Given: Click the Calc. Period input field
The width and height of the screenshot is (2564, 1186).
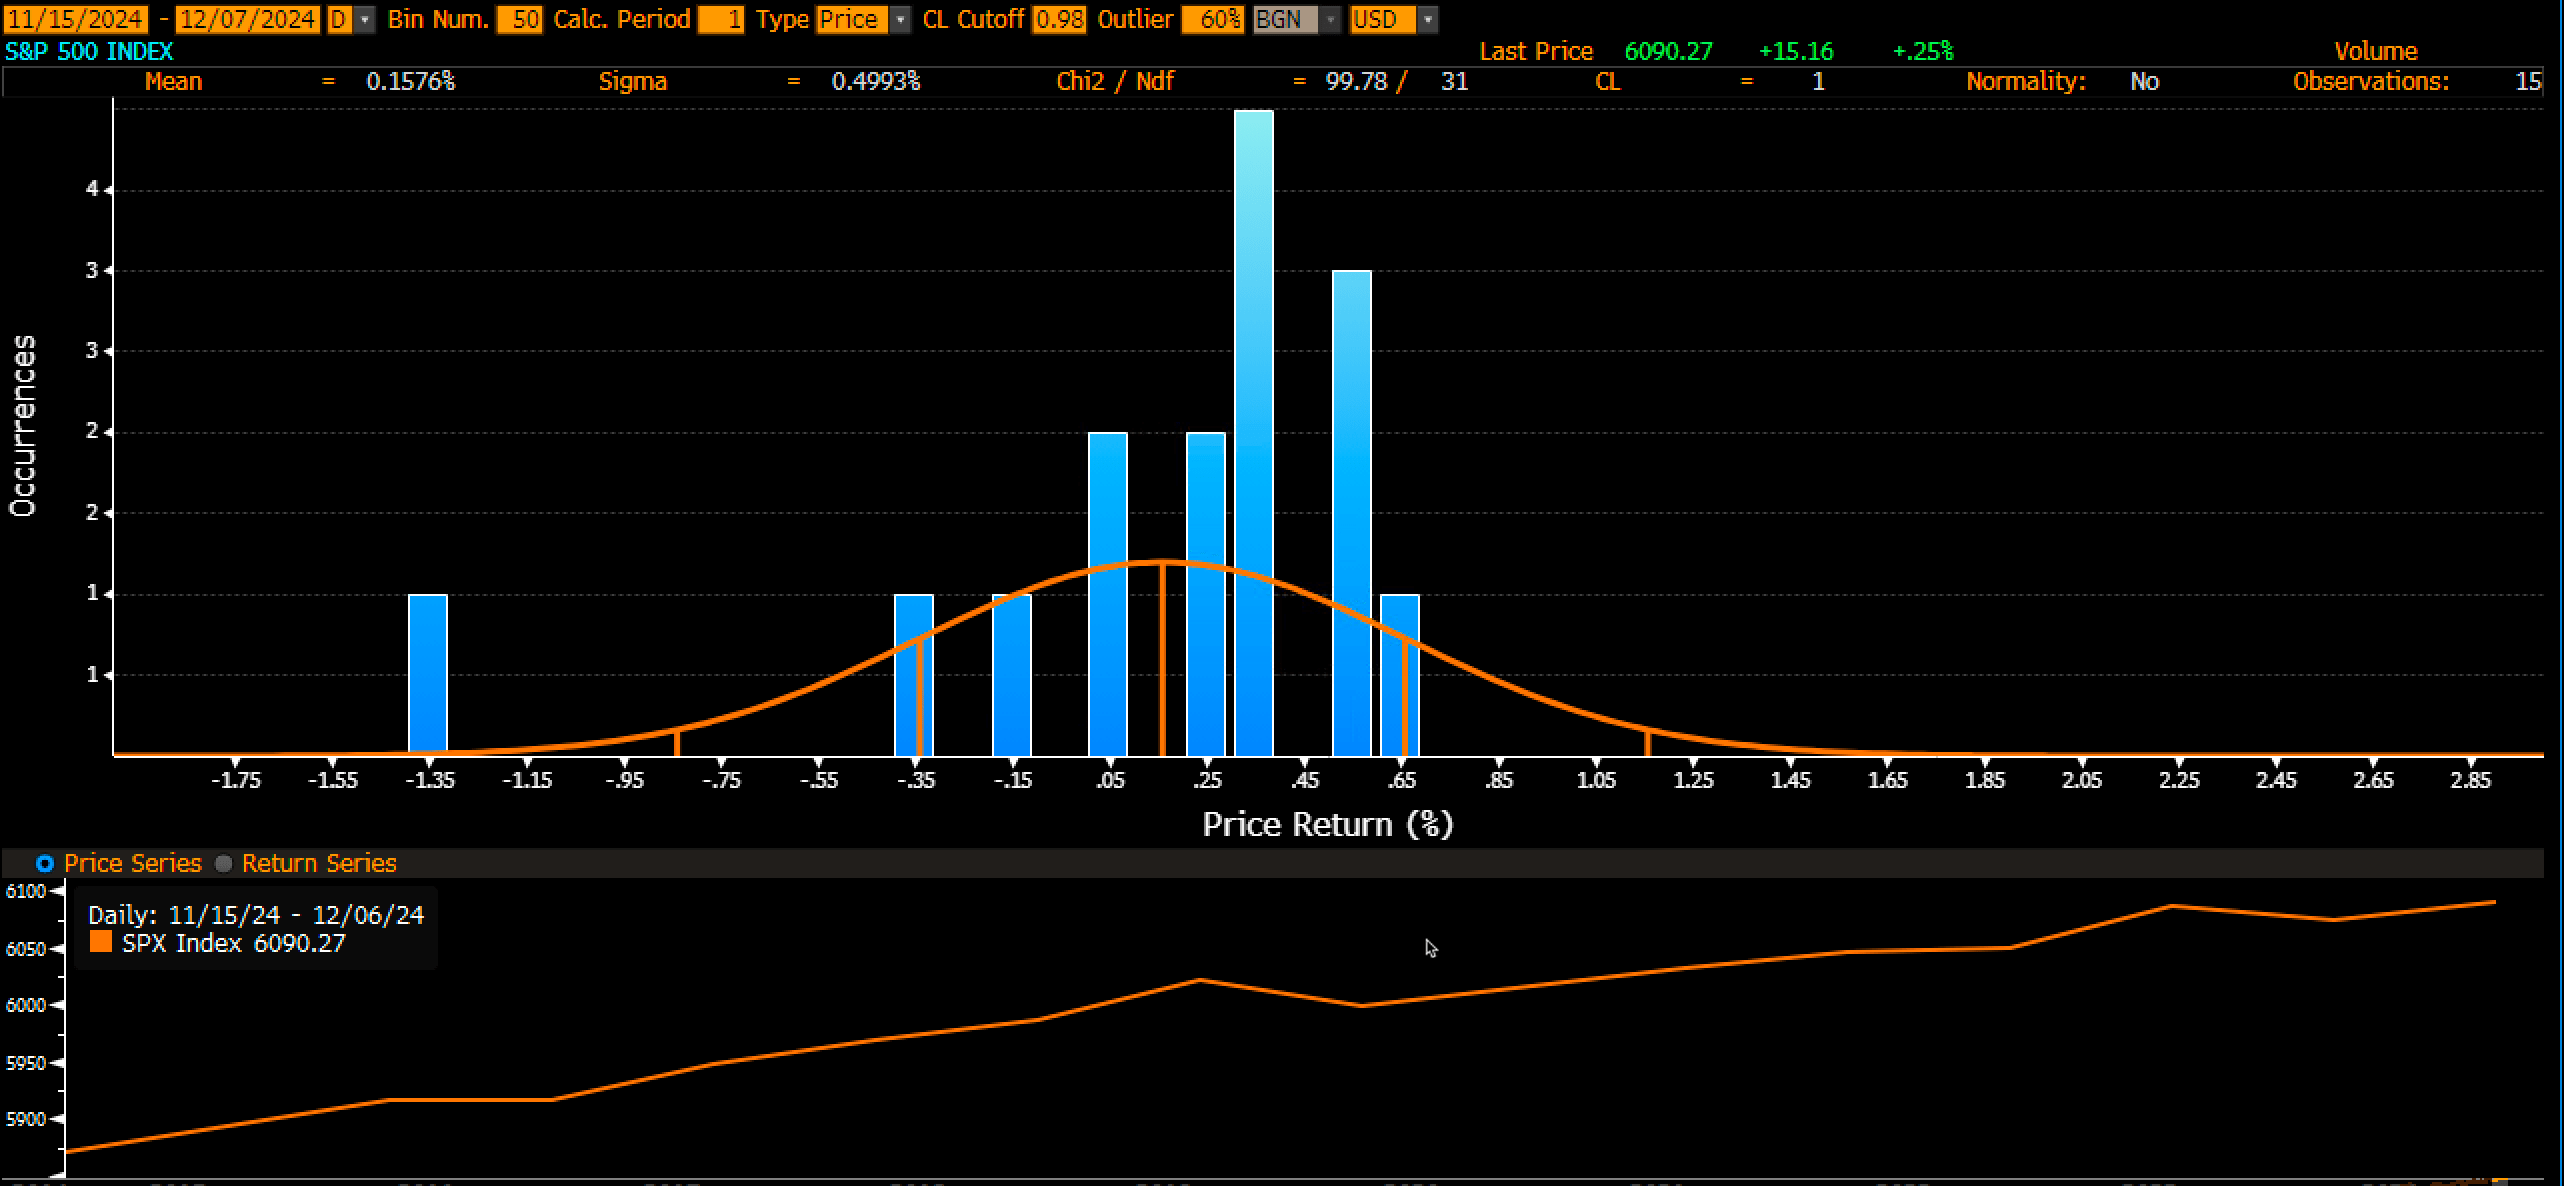Looking at the screenshot, I should [720, 19].
